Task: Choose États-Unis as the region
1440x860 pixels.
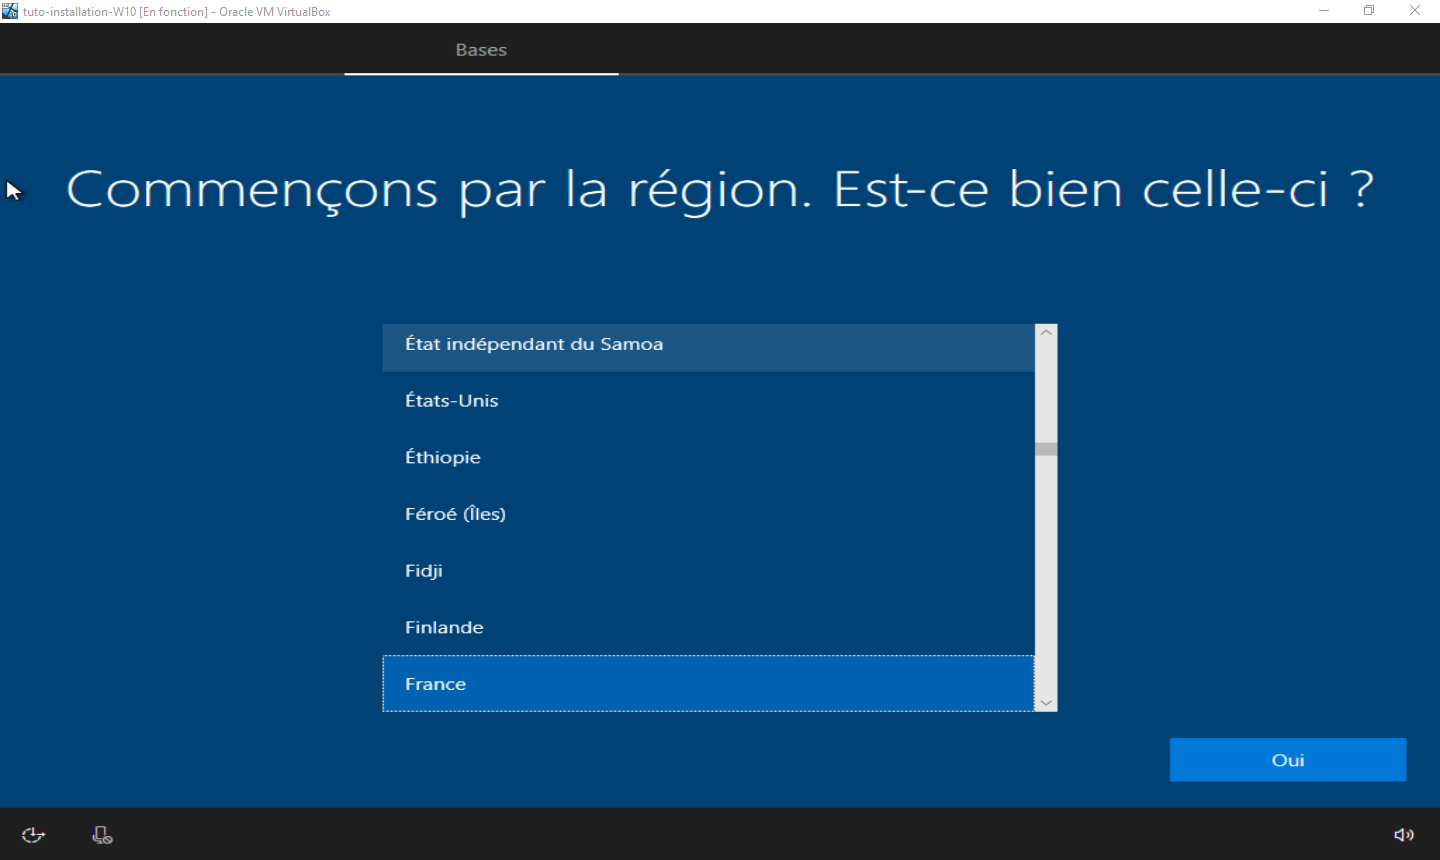Action: (x=708, y=401)
